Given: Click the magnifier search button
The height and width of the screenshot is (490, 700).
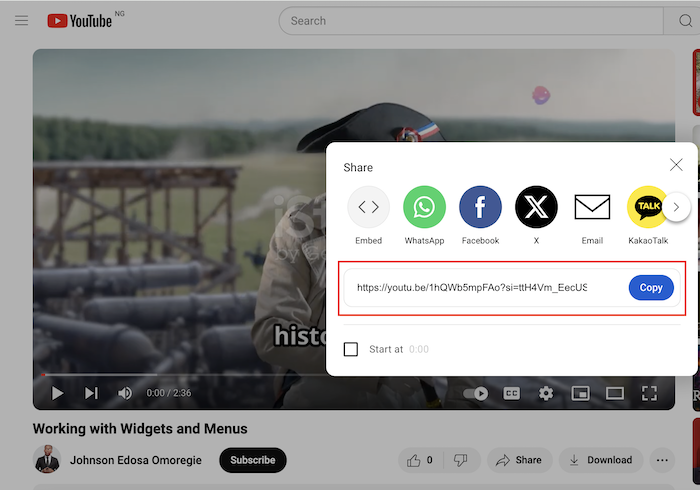Looking at the screenshot, I should (x=684, y=21).
